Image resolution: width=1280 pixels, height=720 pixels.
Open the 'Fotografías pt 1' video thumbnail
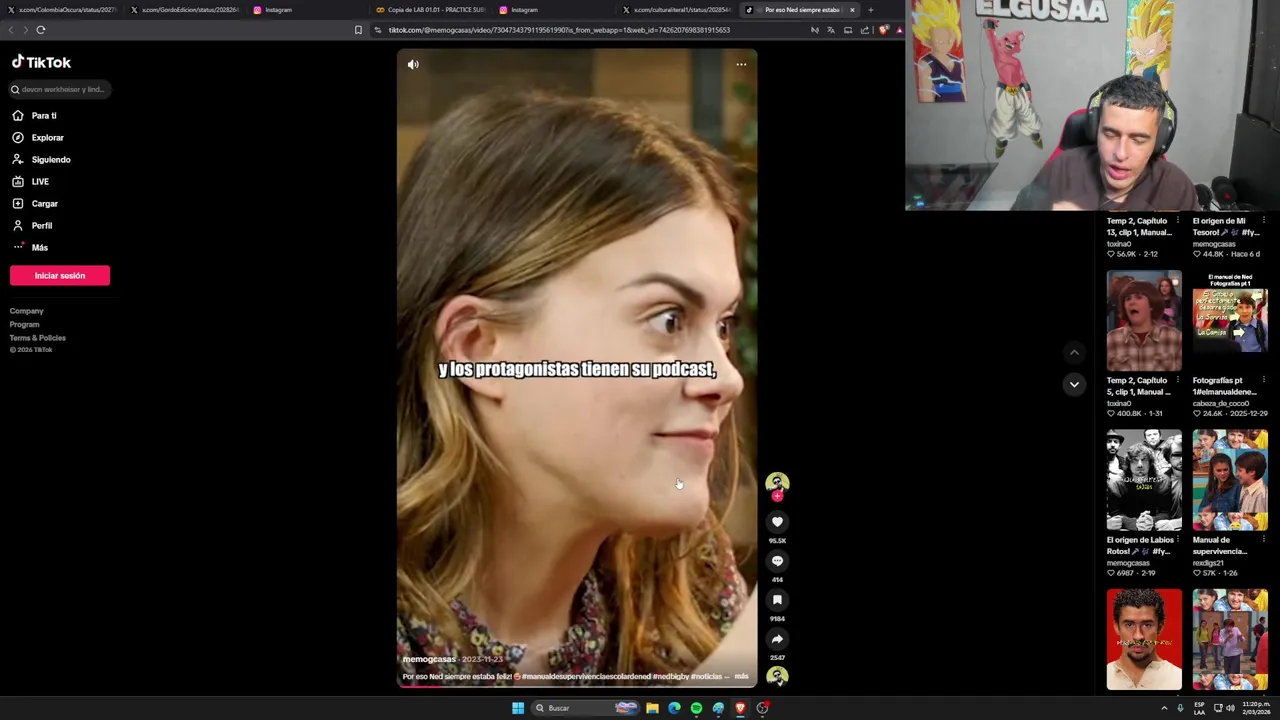1230,321
